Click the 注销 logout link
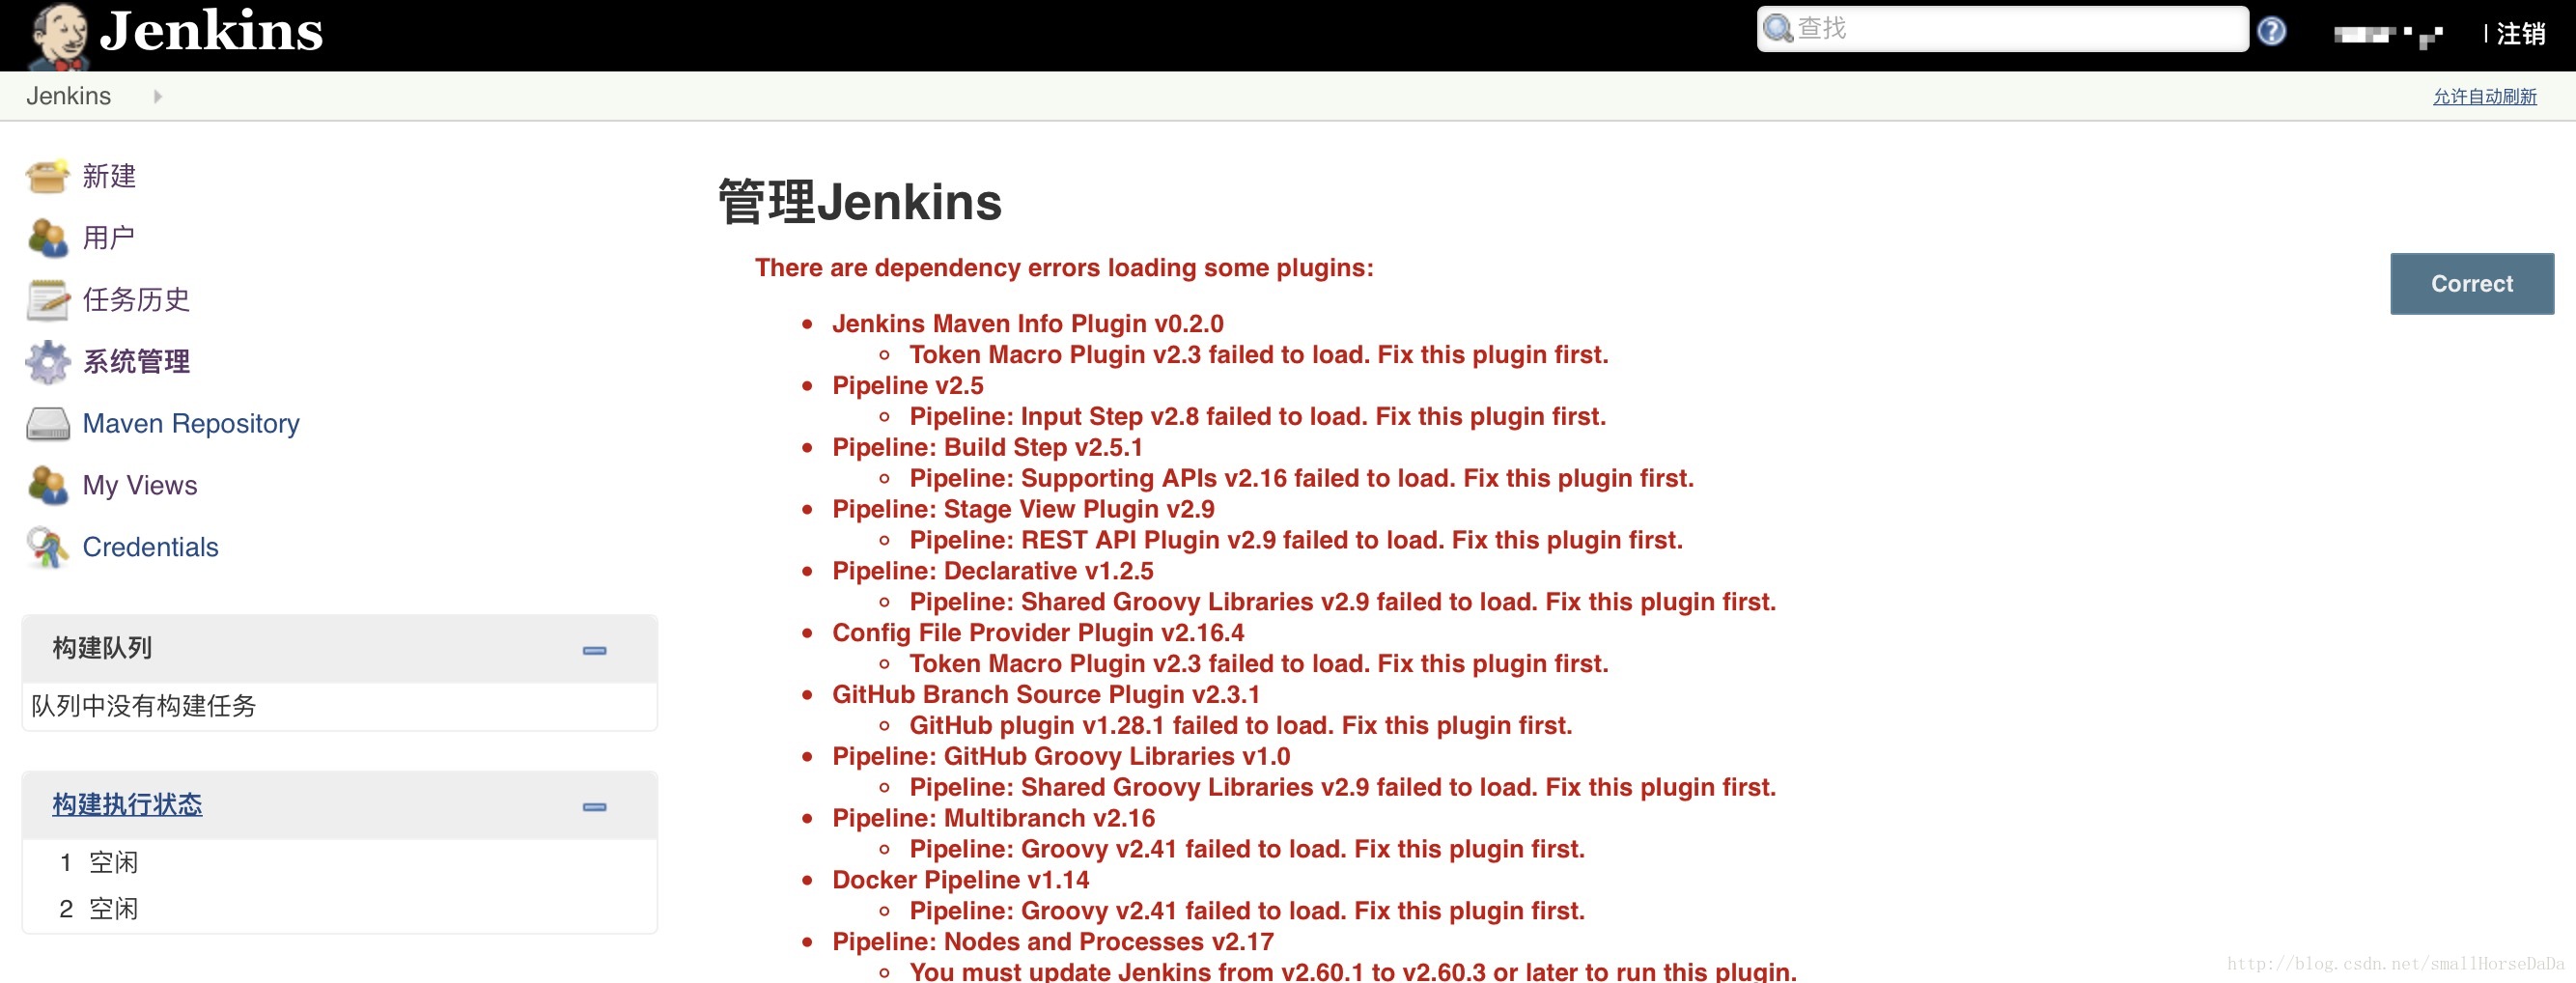 2520,34
